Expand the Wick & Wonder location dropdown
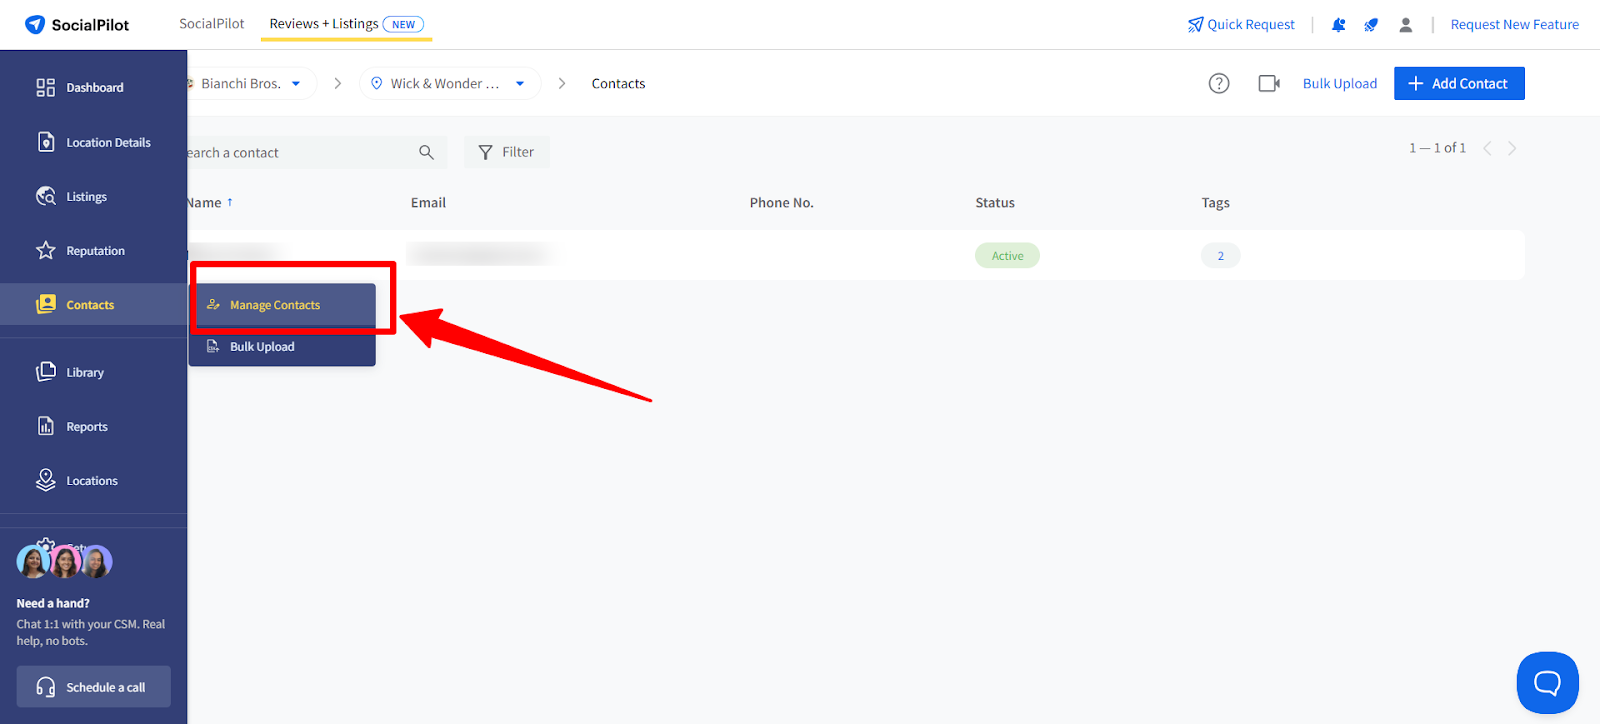This screenshot has height=724, width=1600. tap(450, 84)
